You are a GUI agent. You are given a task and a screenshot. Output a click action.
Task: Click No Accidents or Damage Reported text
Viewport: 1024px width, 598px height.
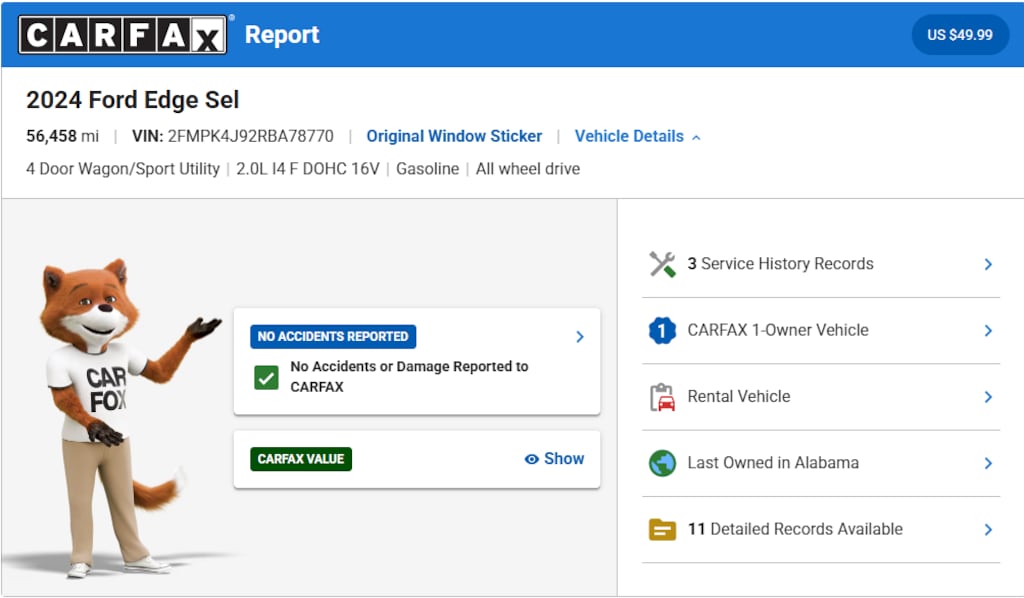point(409,377)
